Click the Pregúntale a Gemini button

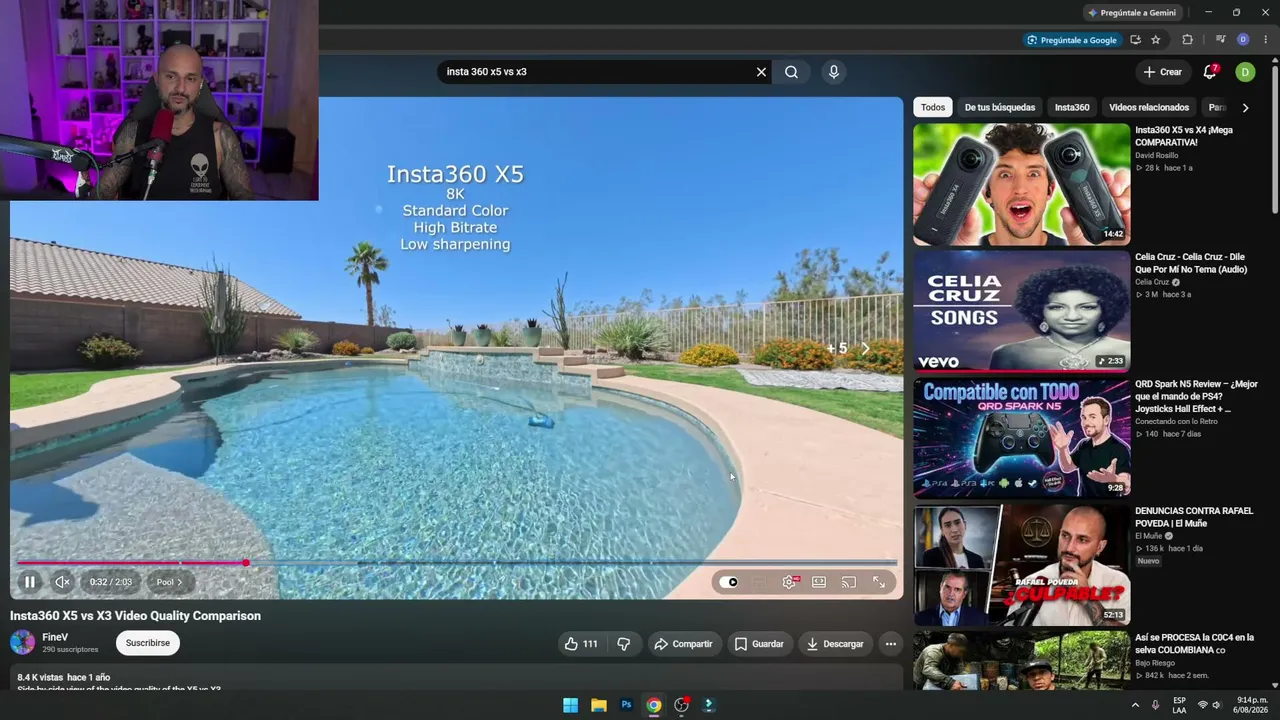coord(1132,13)
